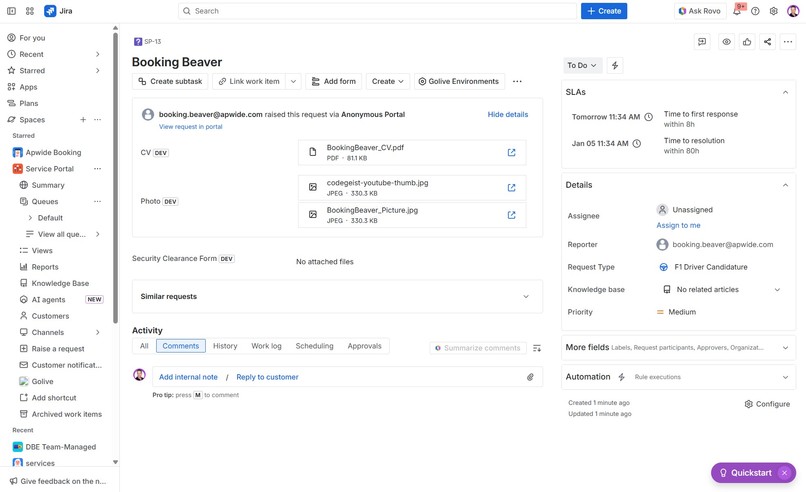806x492 pixels.
Task: Open the app switcher grid icon
Action: (30, 11)
